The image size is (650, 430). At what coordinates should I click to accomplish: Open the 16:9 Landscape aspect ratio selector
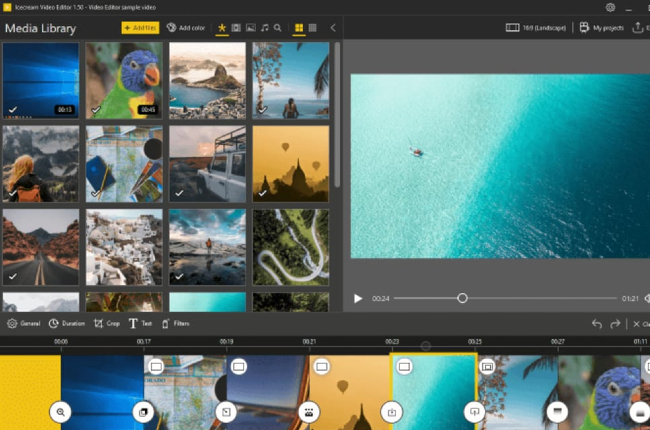pos(536,28)
